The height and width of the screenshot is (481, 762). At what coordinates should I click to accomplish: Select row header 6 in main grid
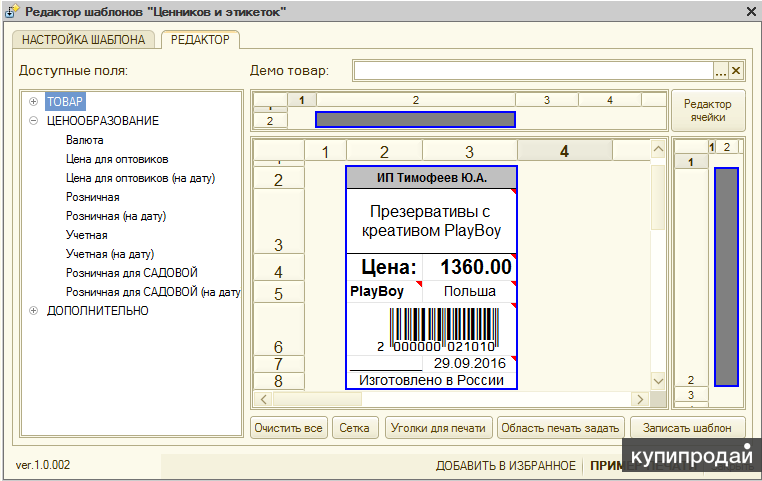point(278,329)
